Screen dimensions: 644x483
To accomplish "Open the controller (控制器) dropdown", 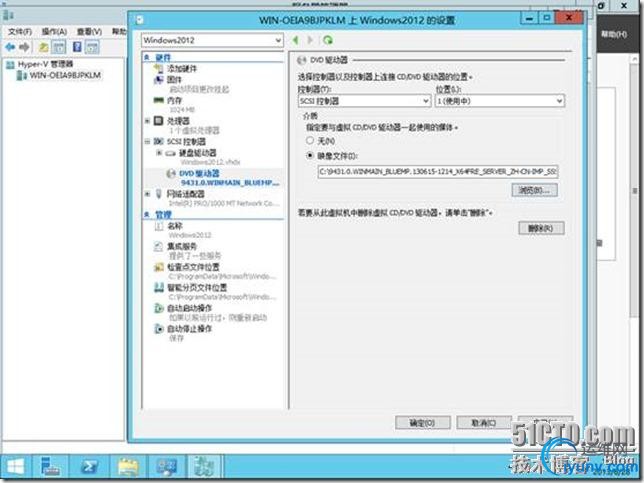I will [364, 101].
